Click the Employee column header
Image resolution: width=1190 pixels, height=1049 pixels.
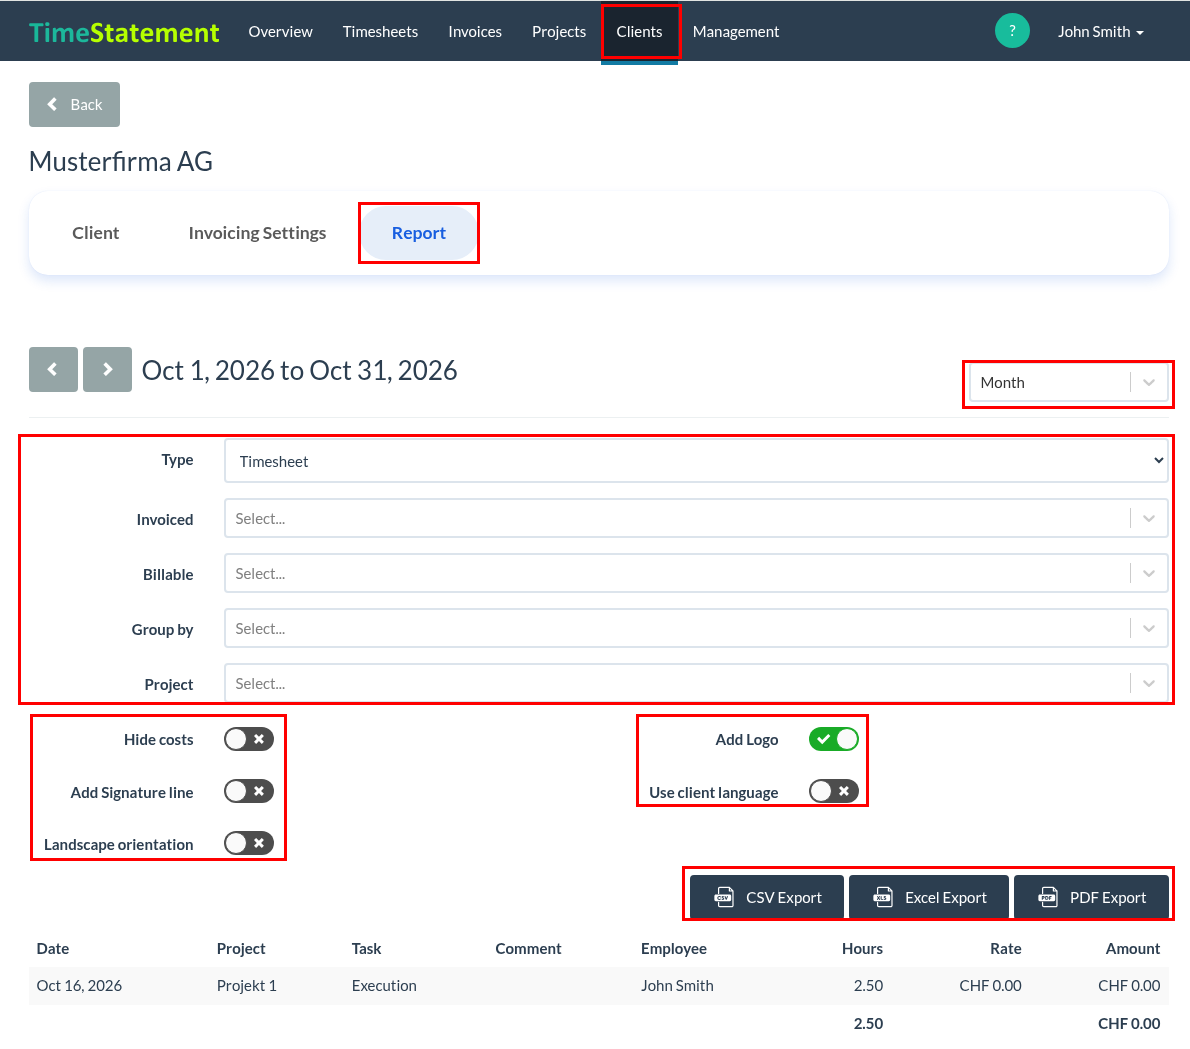point(673,948)
